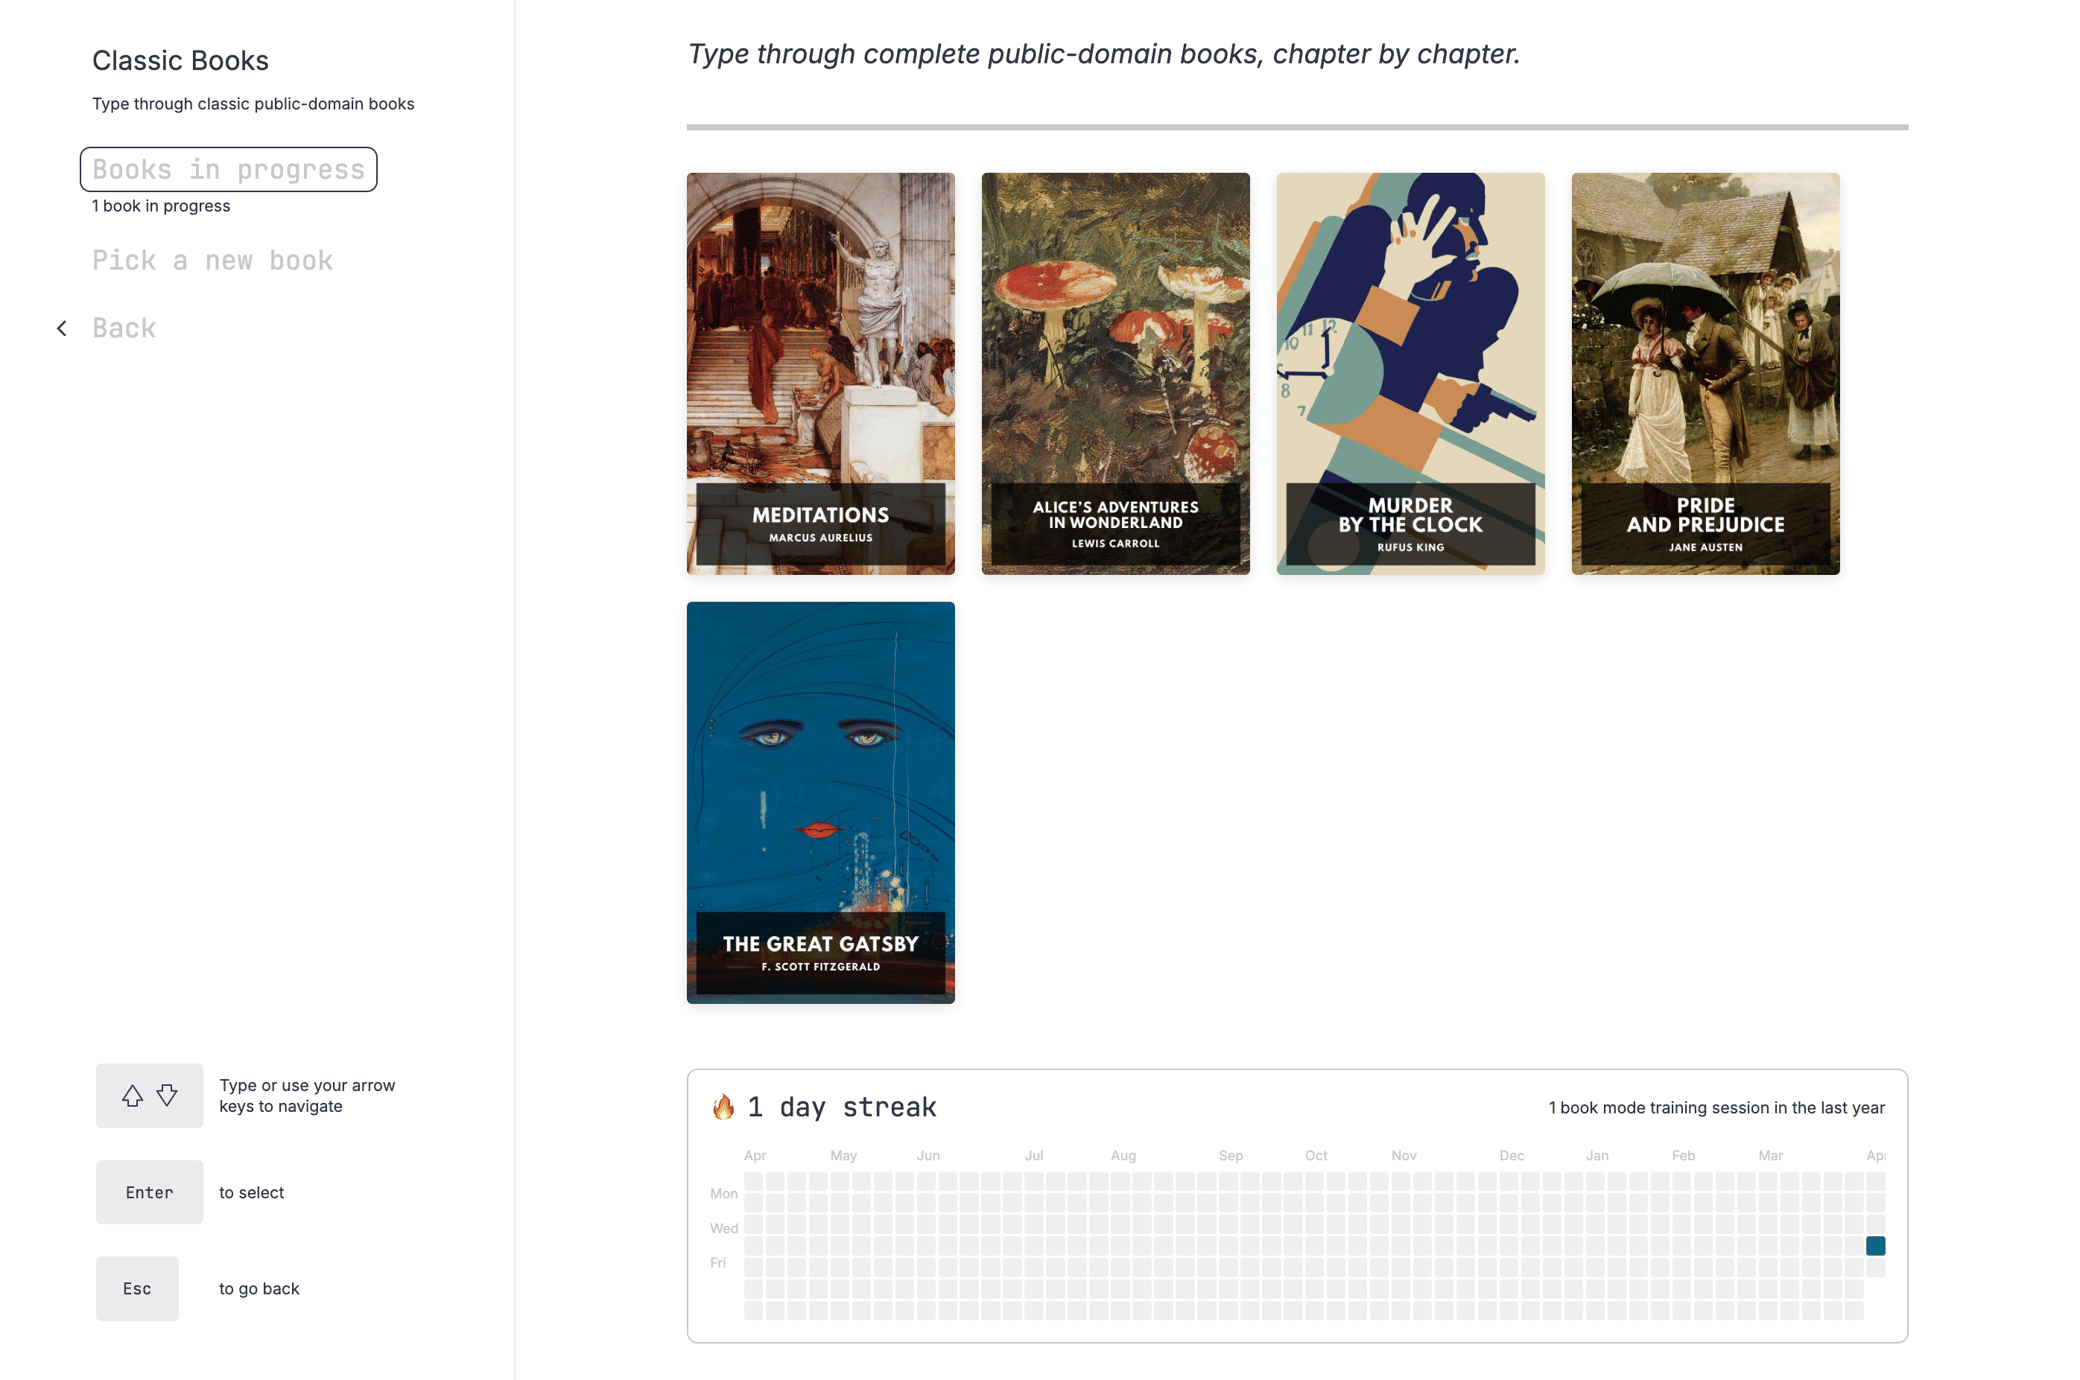Click the up arrow key icon

point(132,1095)
